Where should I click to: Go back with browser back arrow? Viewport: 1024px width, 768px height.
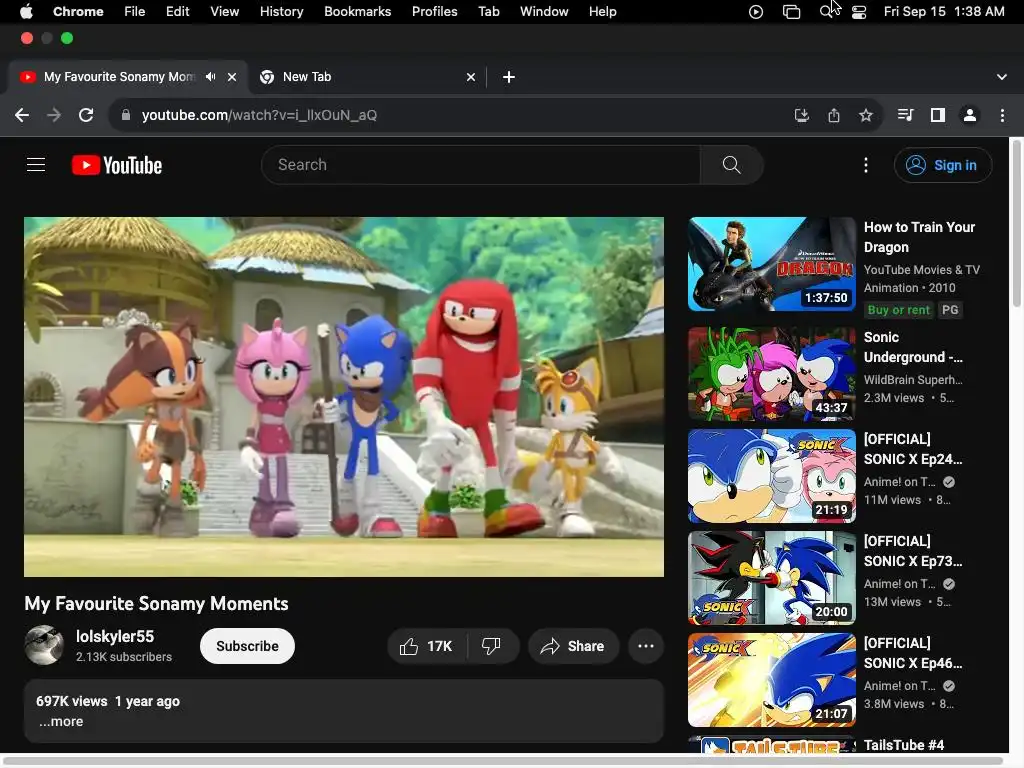[22, 115]
